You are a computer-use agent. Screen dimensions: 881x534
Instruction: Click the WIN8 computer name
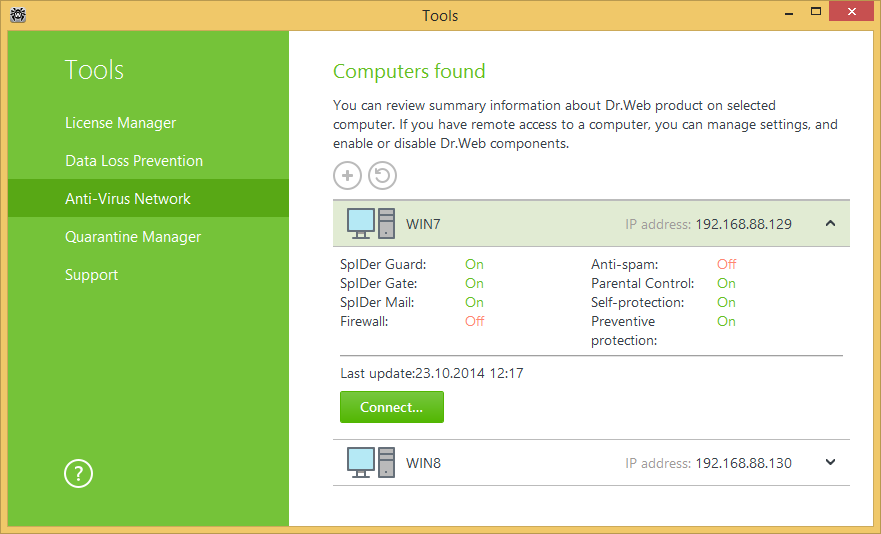tap(423, 463)
